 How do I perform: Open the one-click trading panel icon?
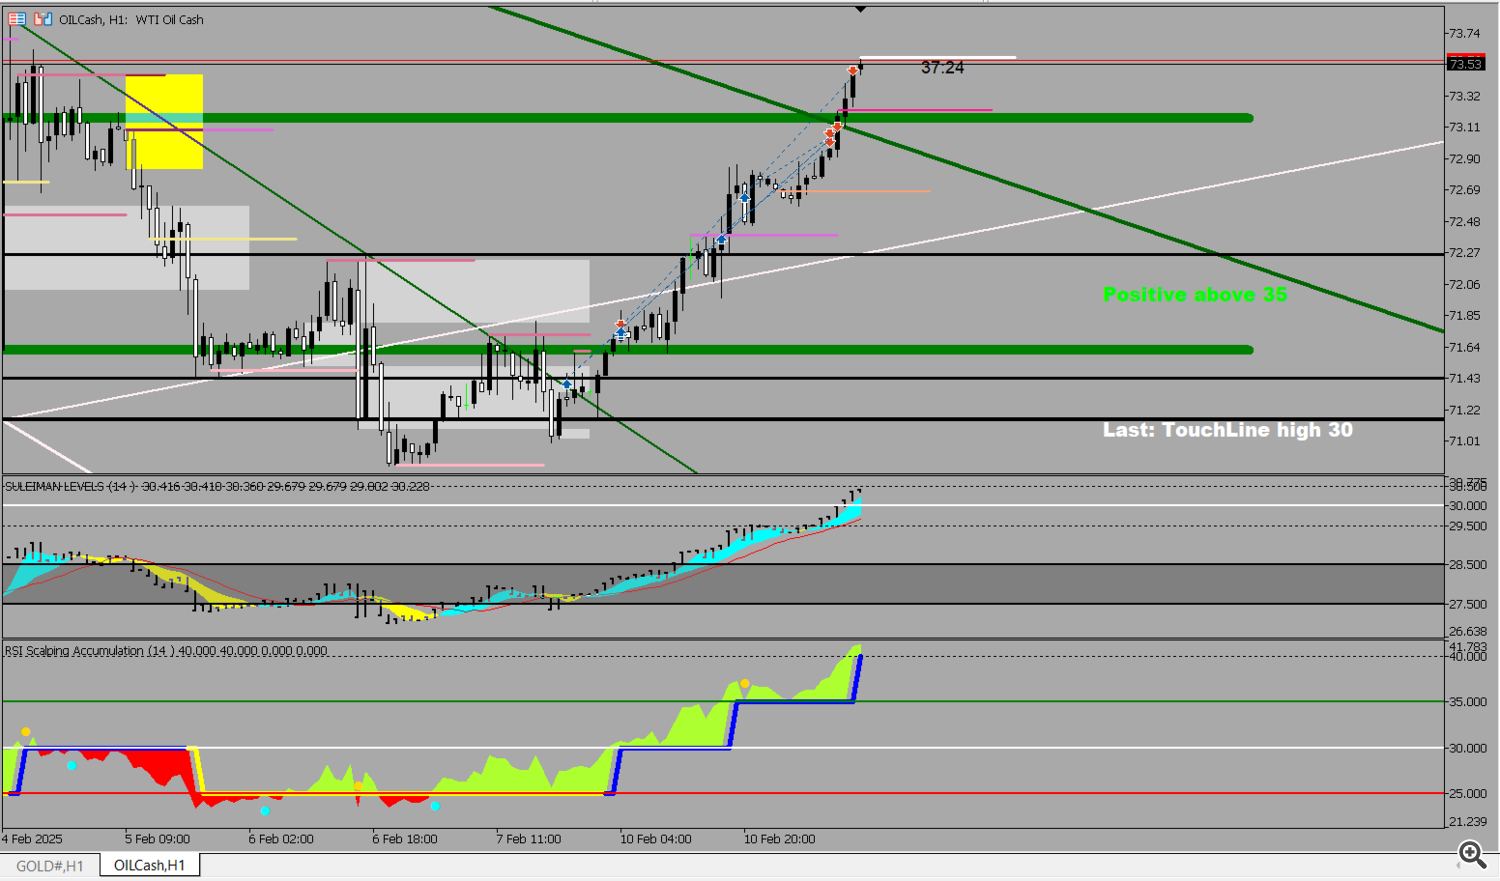pos(17,19)
